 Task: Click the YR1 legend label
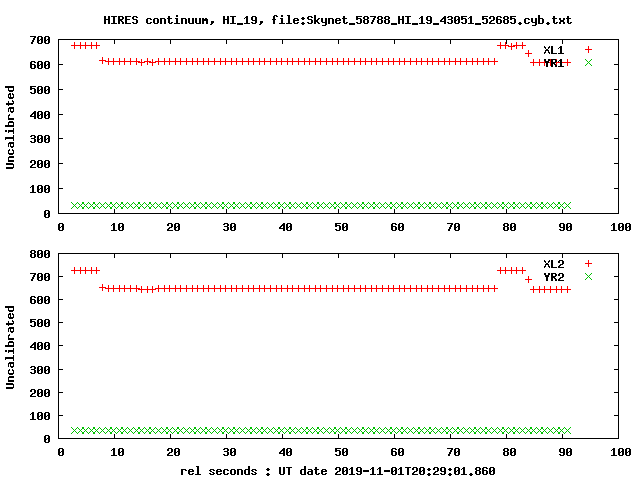tap(553, 63)
